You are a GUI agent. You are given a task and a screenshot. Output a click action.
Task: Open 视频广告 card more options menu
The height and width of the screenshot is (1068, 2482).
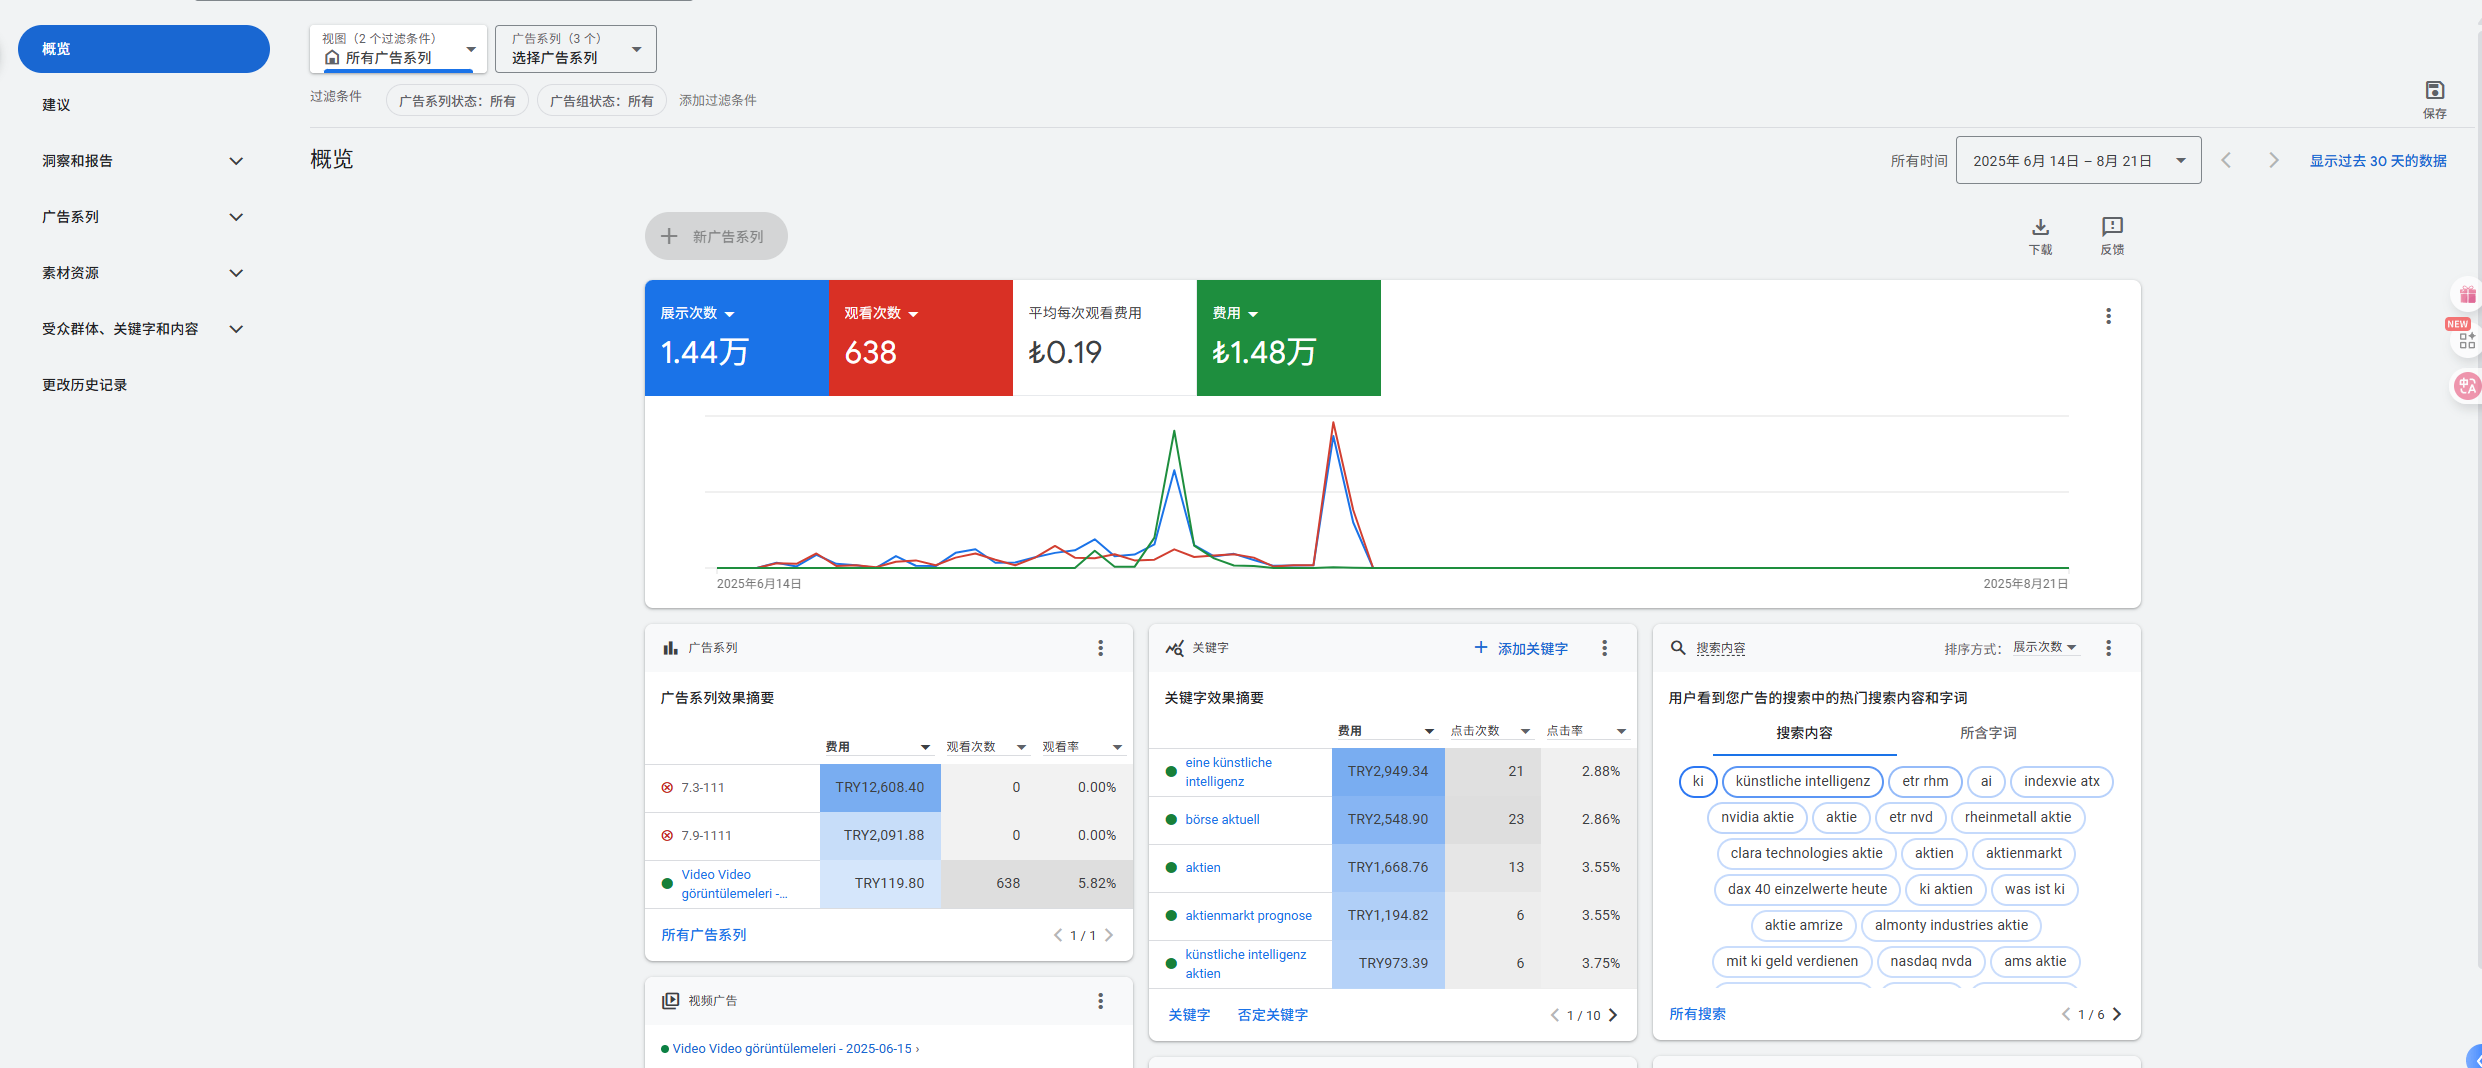[x=1100, y=1001]
